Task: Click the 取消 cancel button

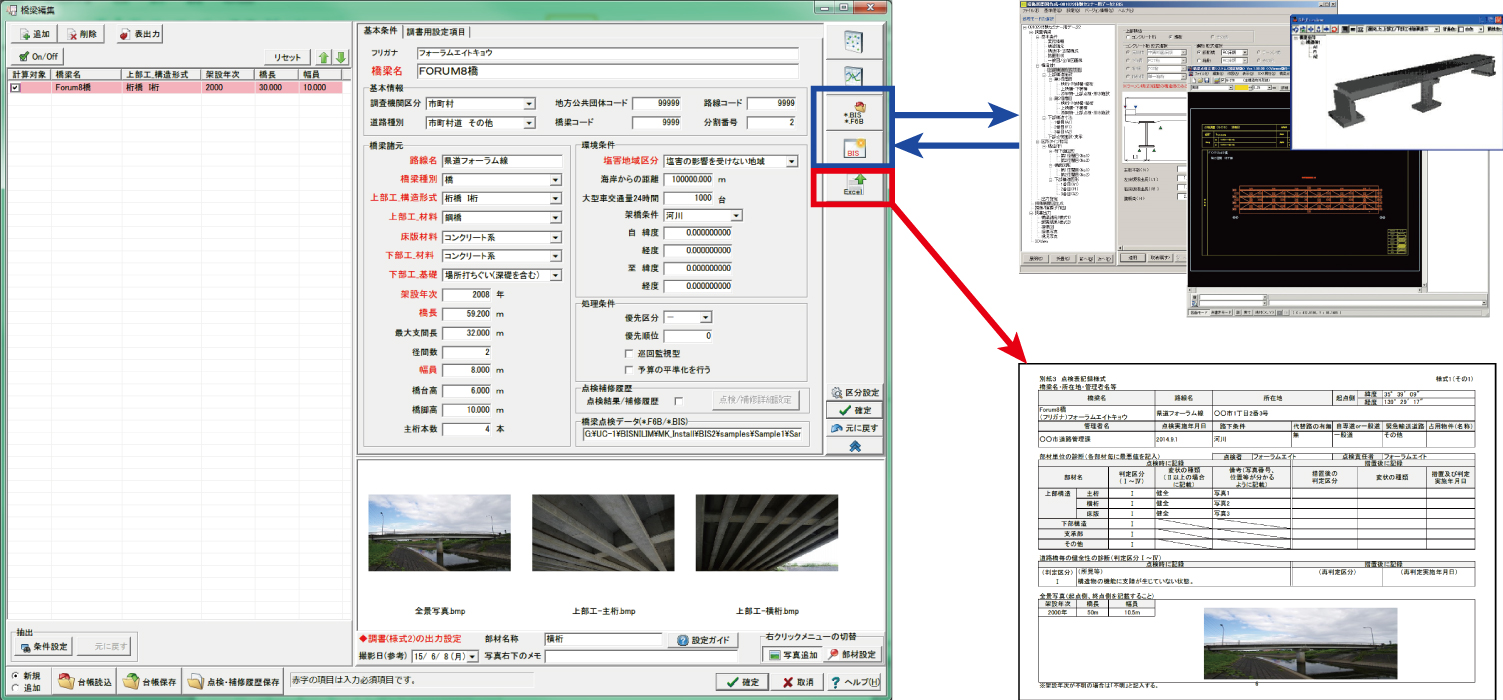Action: [x=796, y=682]
